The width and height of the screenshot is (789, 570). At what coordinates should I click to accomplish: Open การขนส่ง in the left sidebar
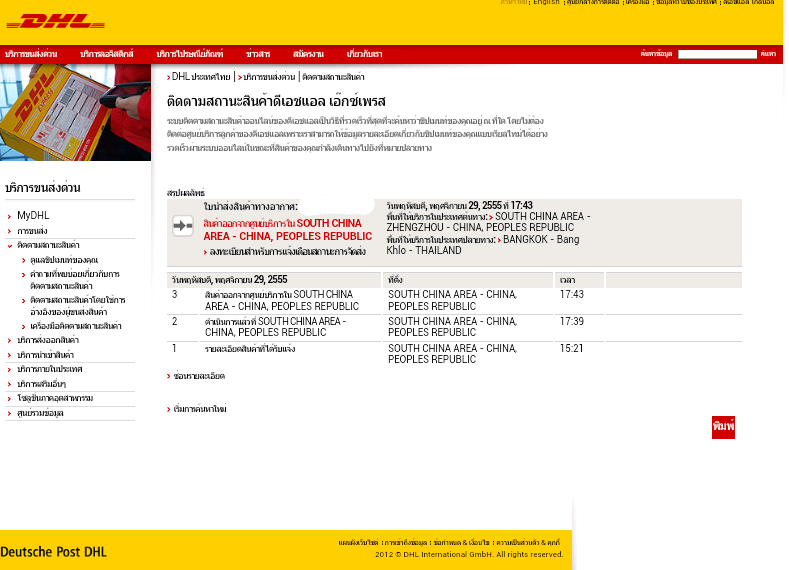click(32, 231)
